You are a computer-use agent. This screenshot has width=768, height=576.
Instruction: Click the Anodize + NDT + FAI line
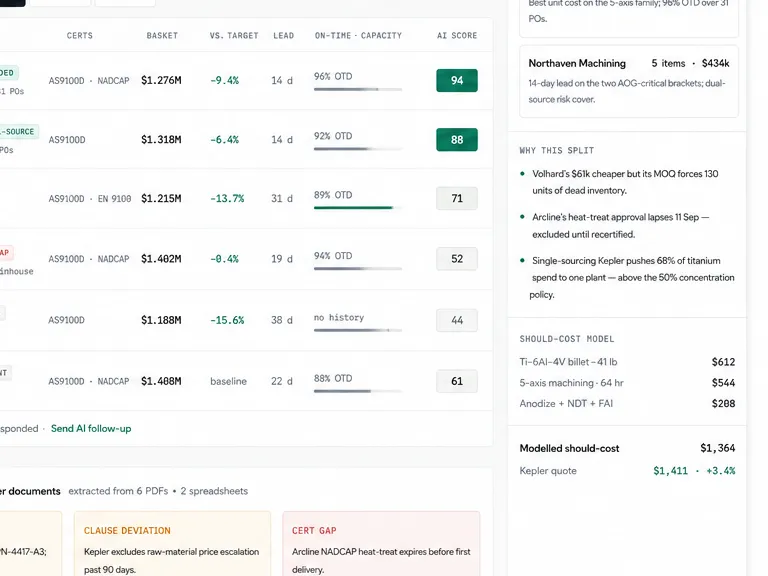pyautogui.click(x=627, y=404)
